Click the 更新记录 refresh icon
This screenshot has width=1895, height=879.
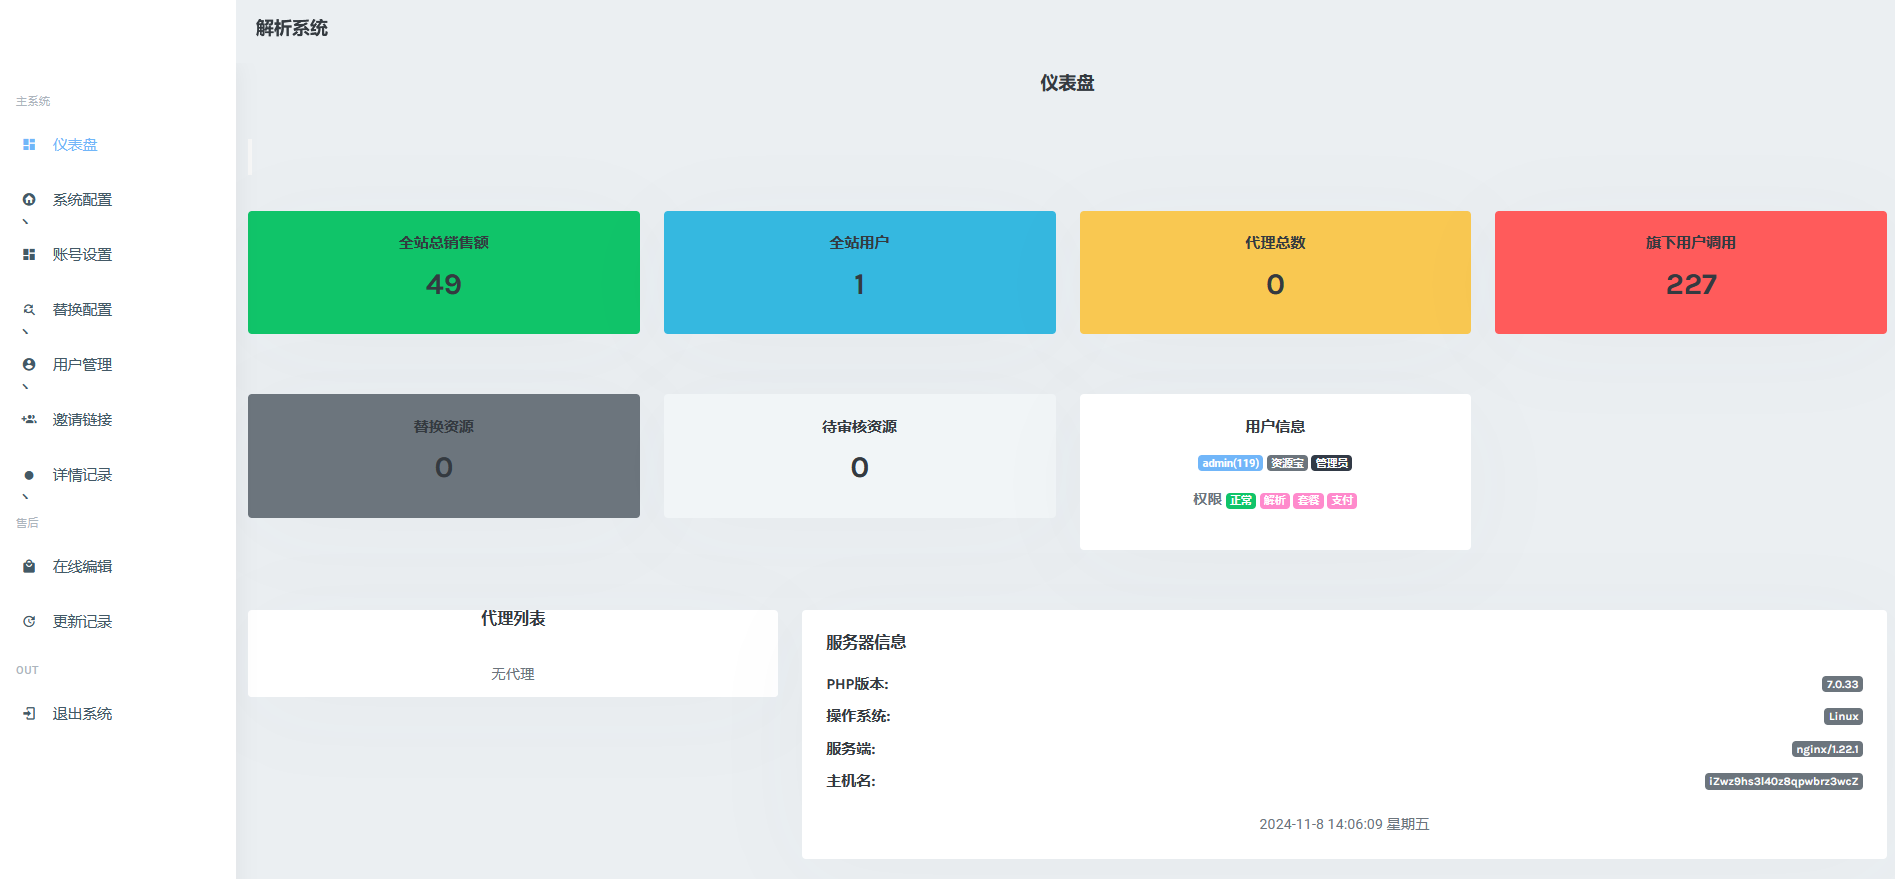point(29,622)
